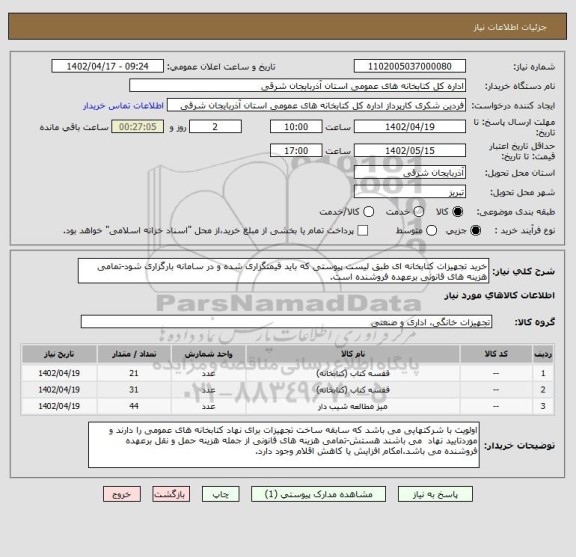Select the جزیی purchase type radio
The width and height of the screenshot is (576, 557).
pyautogui.click(x=475, y=231)
